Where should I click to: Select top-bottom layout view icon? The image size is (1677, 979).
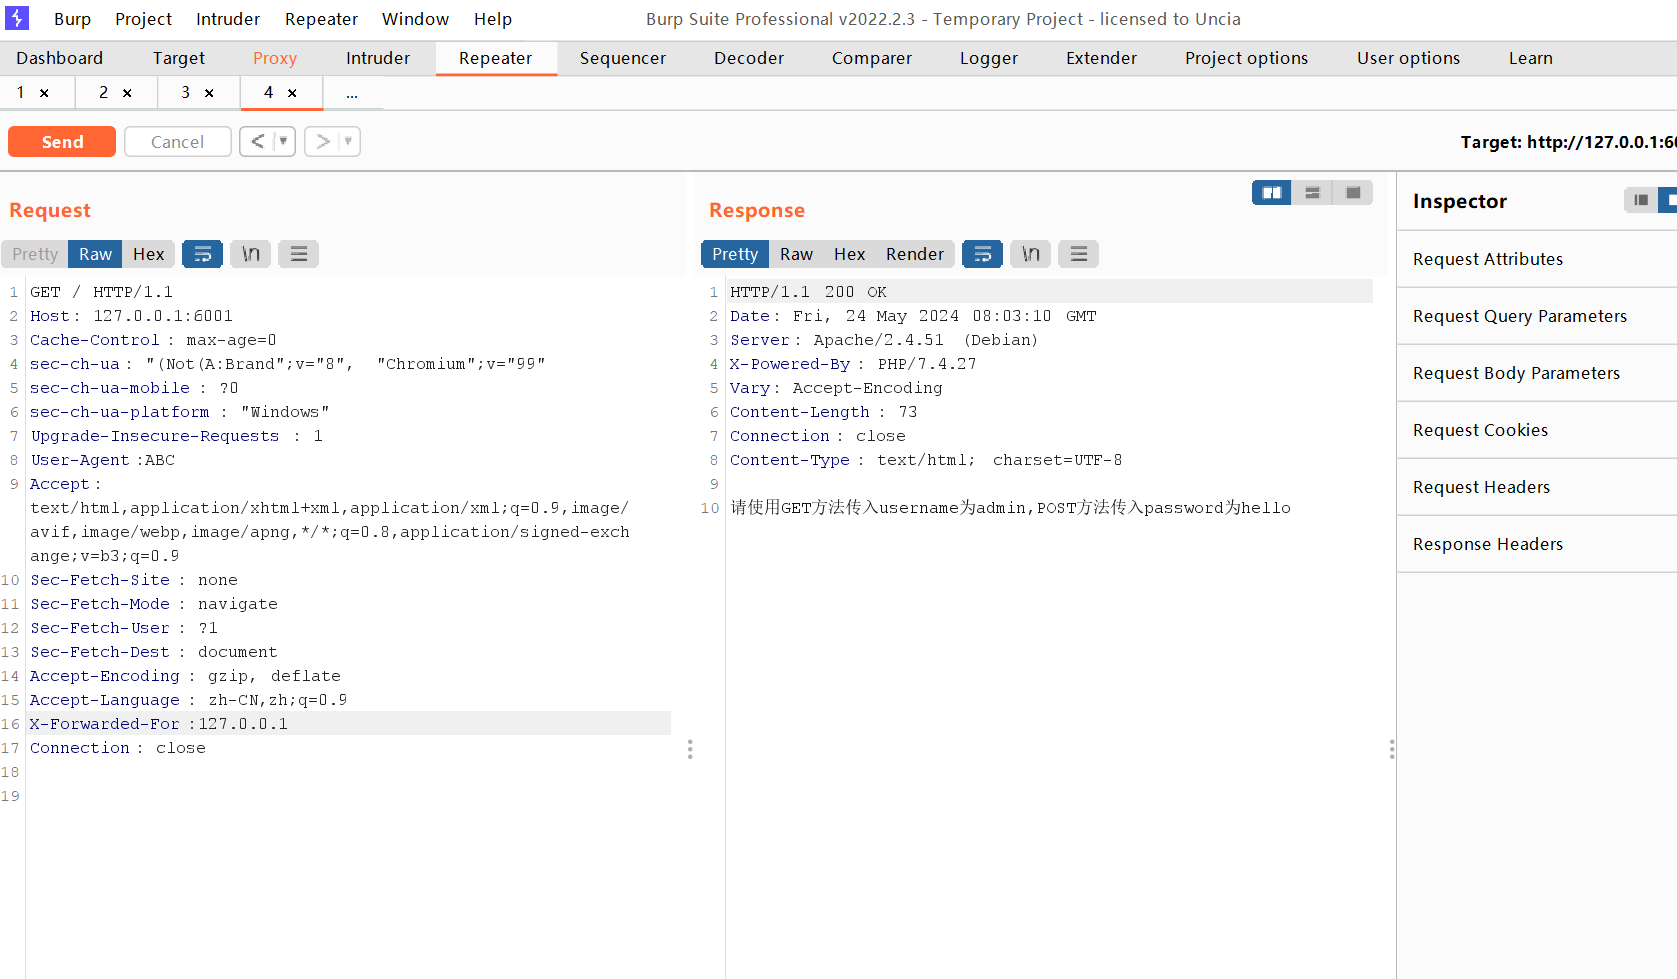pos(1313,193)
